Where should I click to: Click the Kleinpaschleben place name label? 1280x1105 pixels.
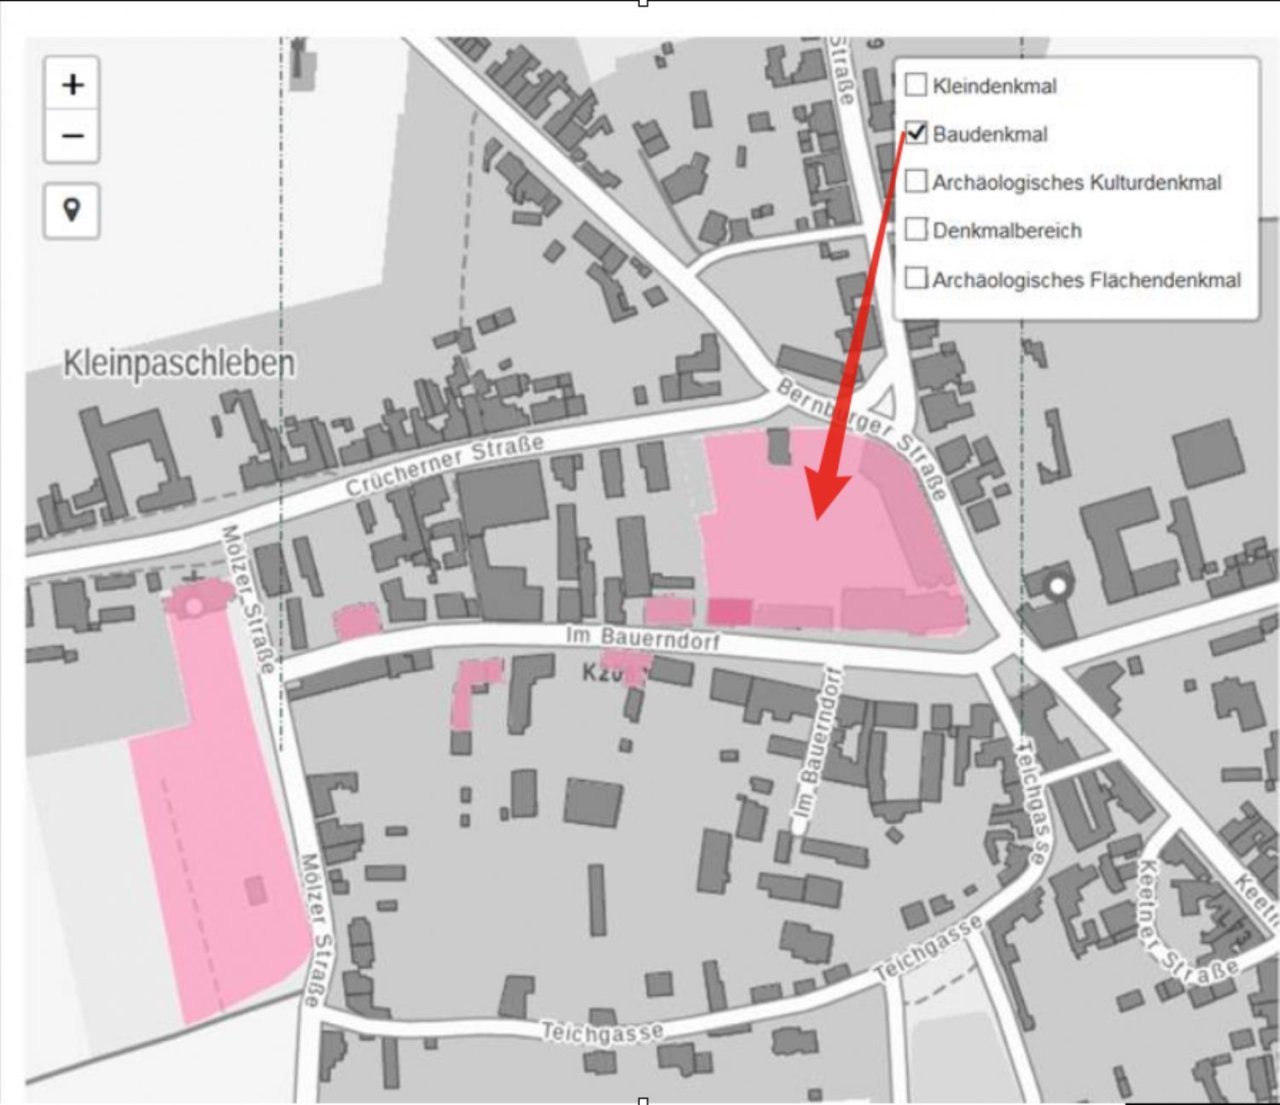179,363
